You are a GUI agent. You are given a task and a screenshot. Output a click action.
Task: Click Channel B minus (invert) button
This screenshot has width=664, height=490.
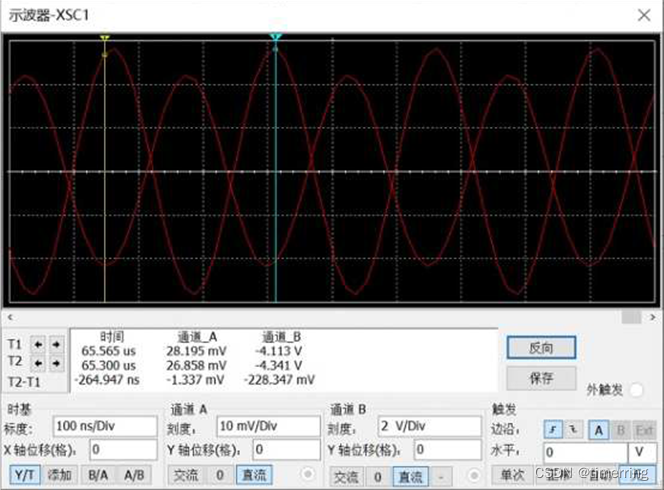pos(441,477)
